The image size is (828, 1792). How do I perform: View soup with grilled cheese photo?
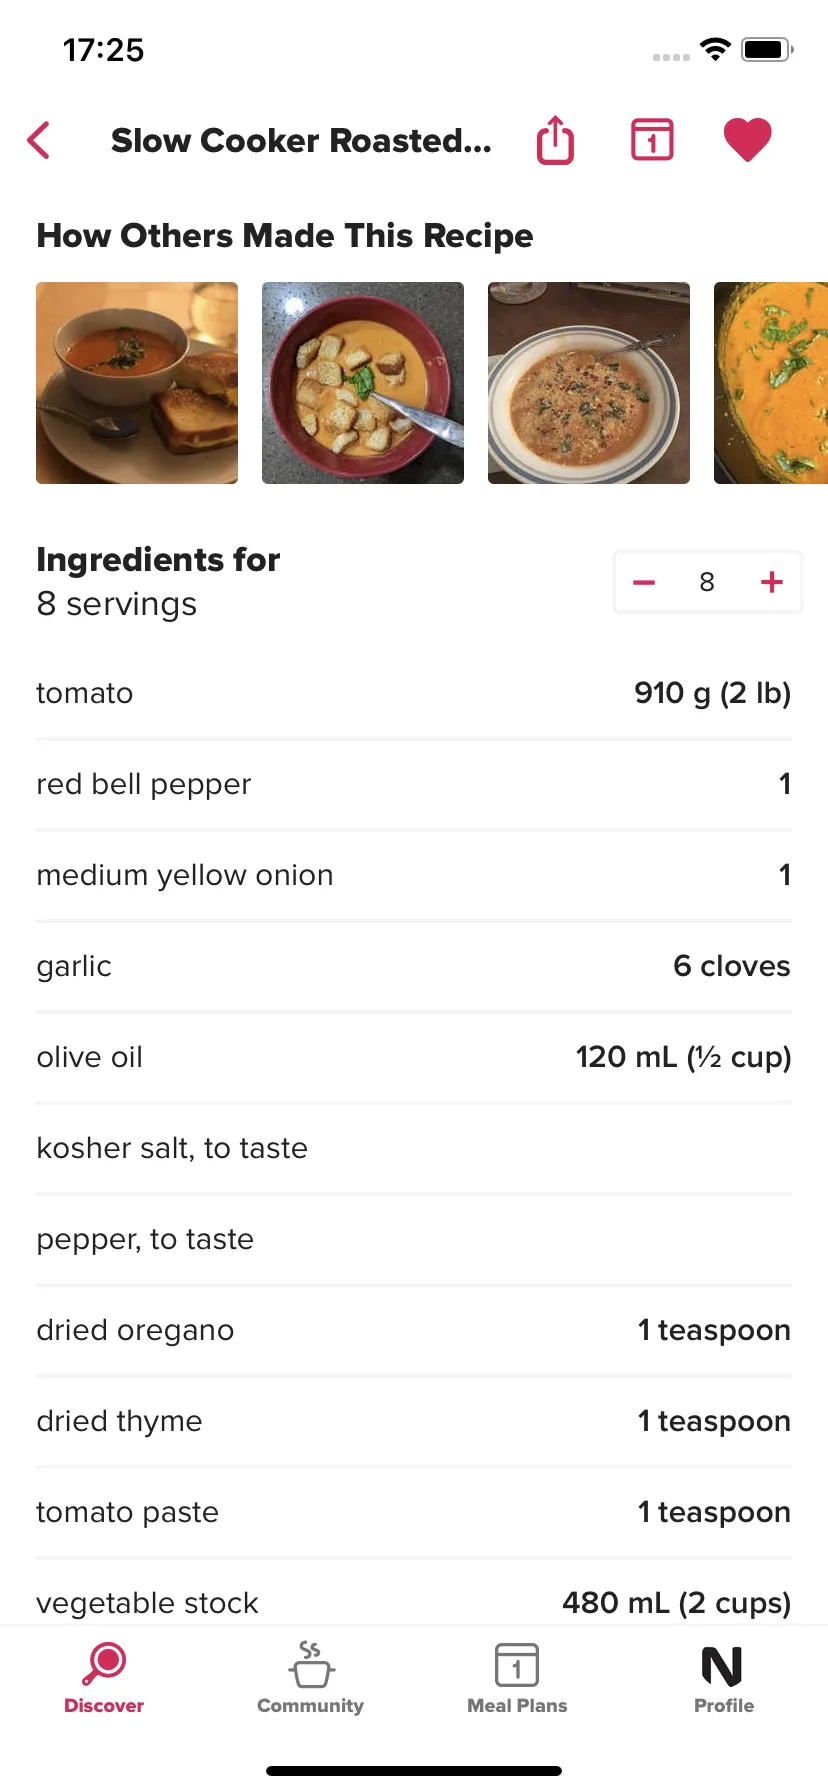tap(137, 383)
